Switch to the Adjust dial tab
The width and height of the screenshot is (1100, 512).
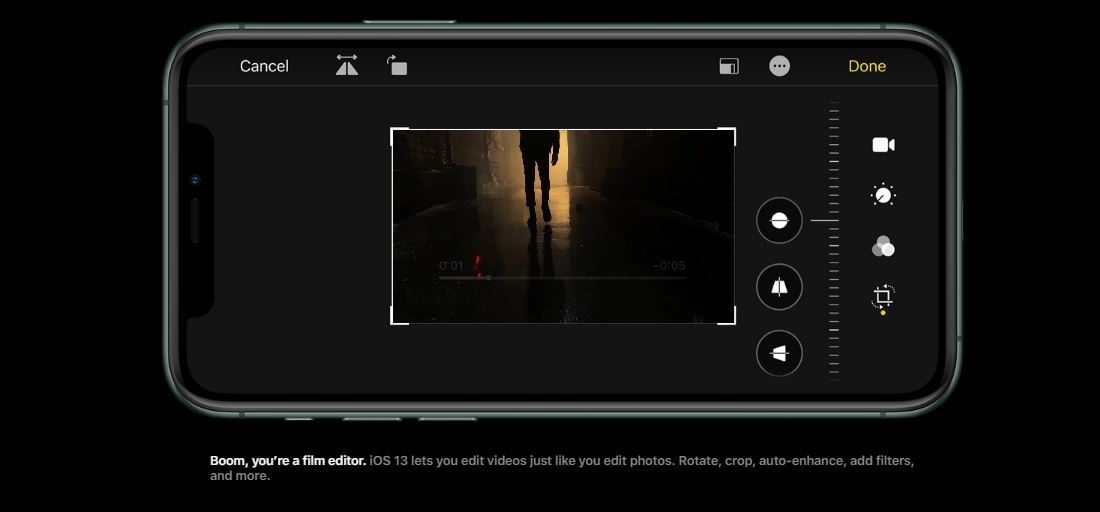(883, 195)
